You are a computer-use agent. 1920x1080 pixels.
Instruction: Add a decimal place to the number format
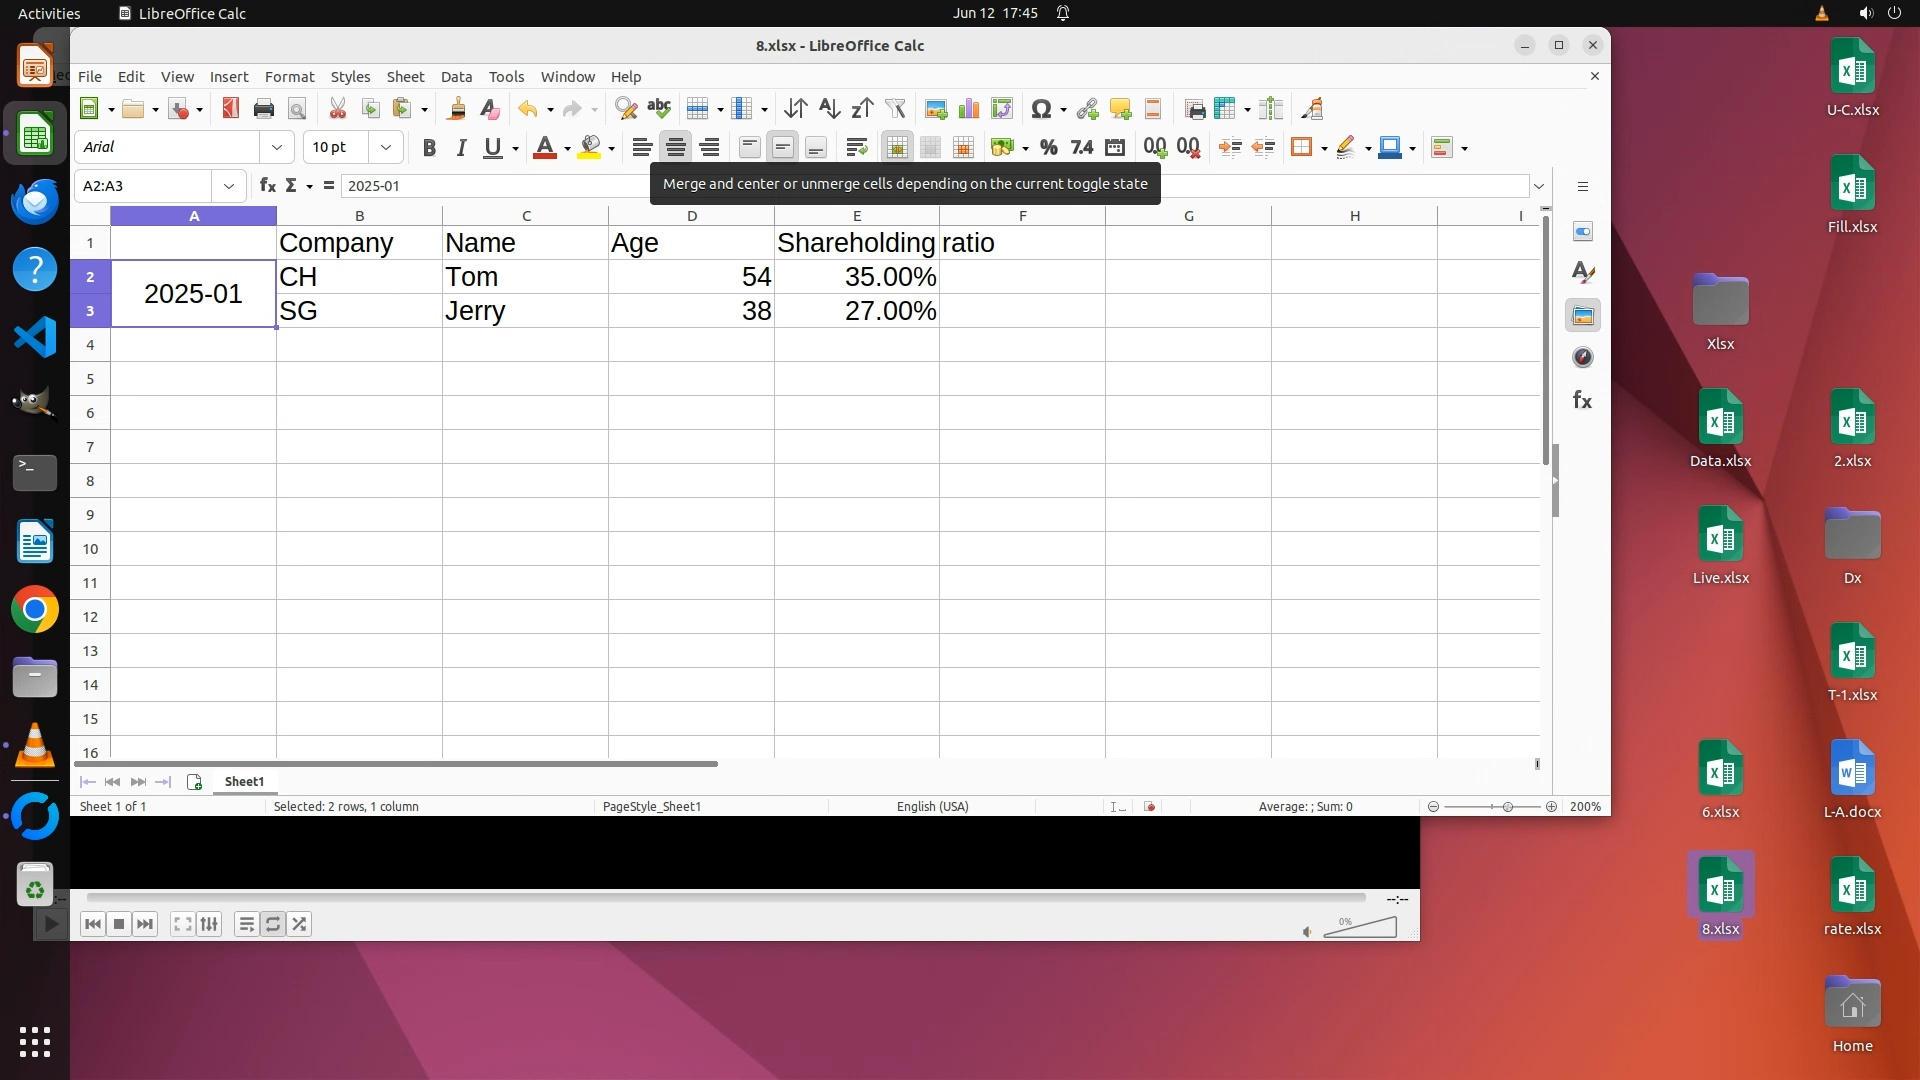click(1155, 148)
